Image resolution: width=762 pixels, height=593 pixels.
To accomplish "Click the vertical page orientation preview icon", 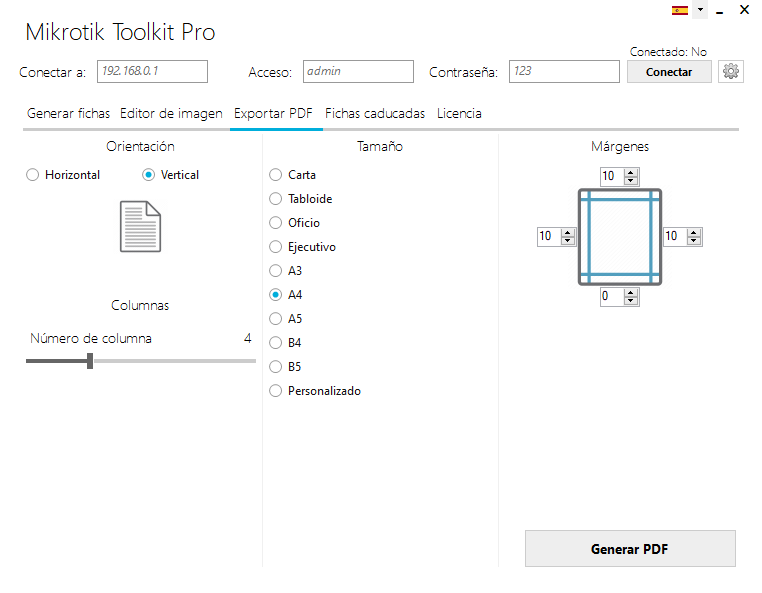I will (140, 227).
